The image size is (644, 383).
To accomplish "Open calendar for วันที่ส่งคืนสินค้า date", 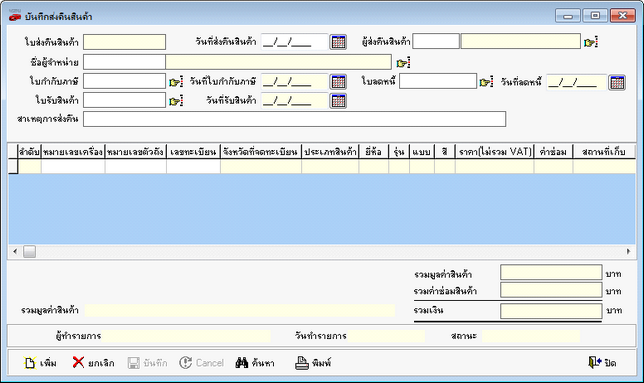I will 338,42.
